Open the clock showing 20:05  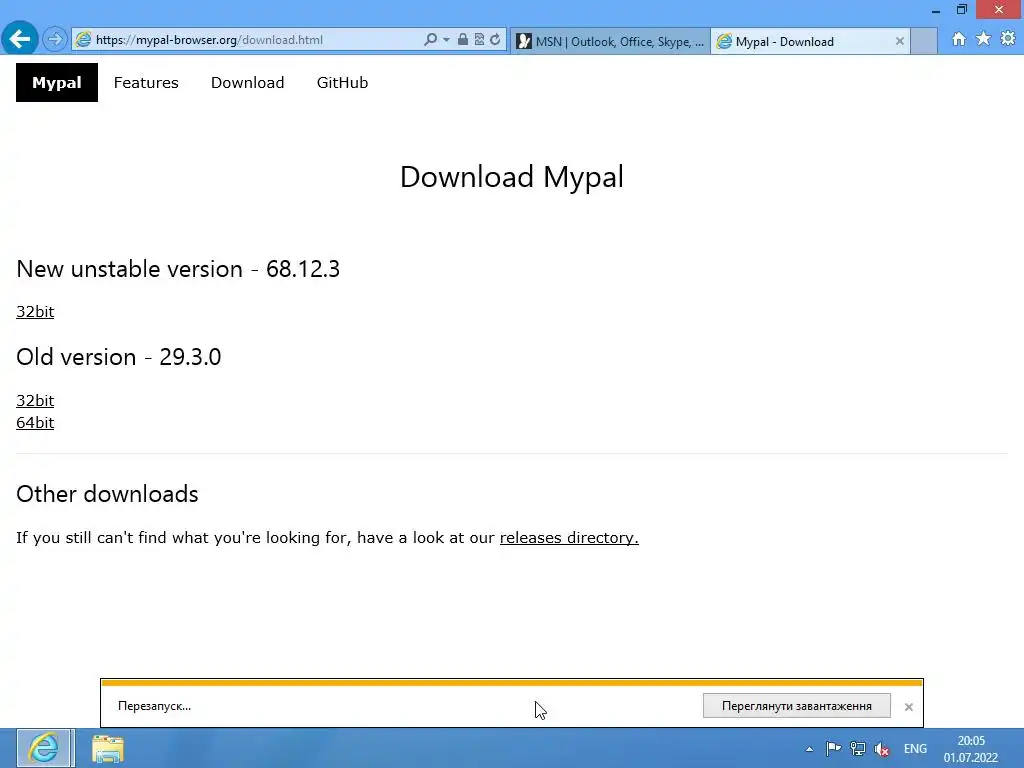pos(971,749)
